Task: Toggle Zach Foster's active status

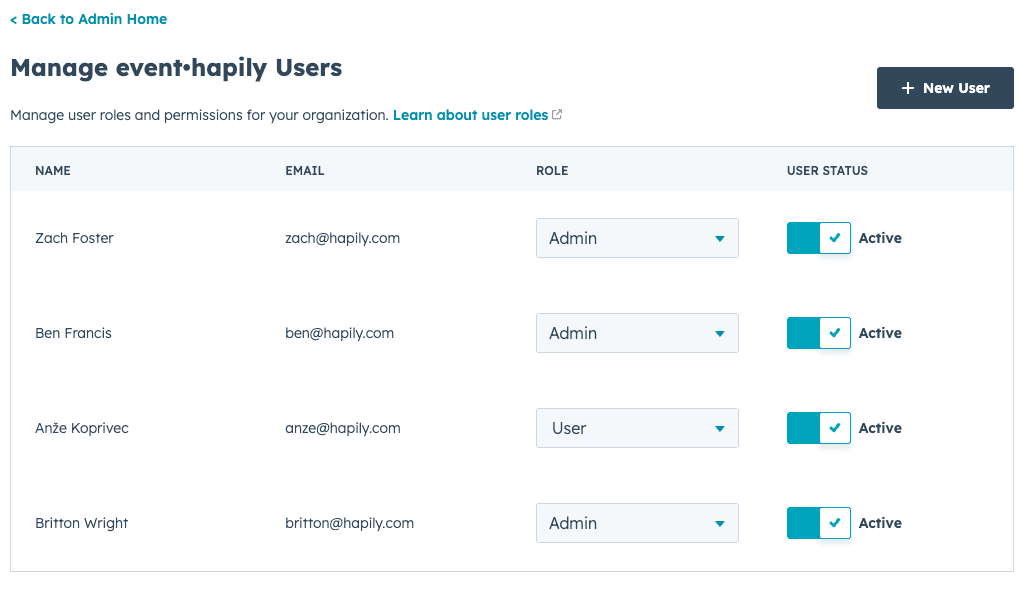Action: (x=818, y=238)
